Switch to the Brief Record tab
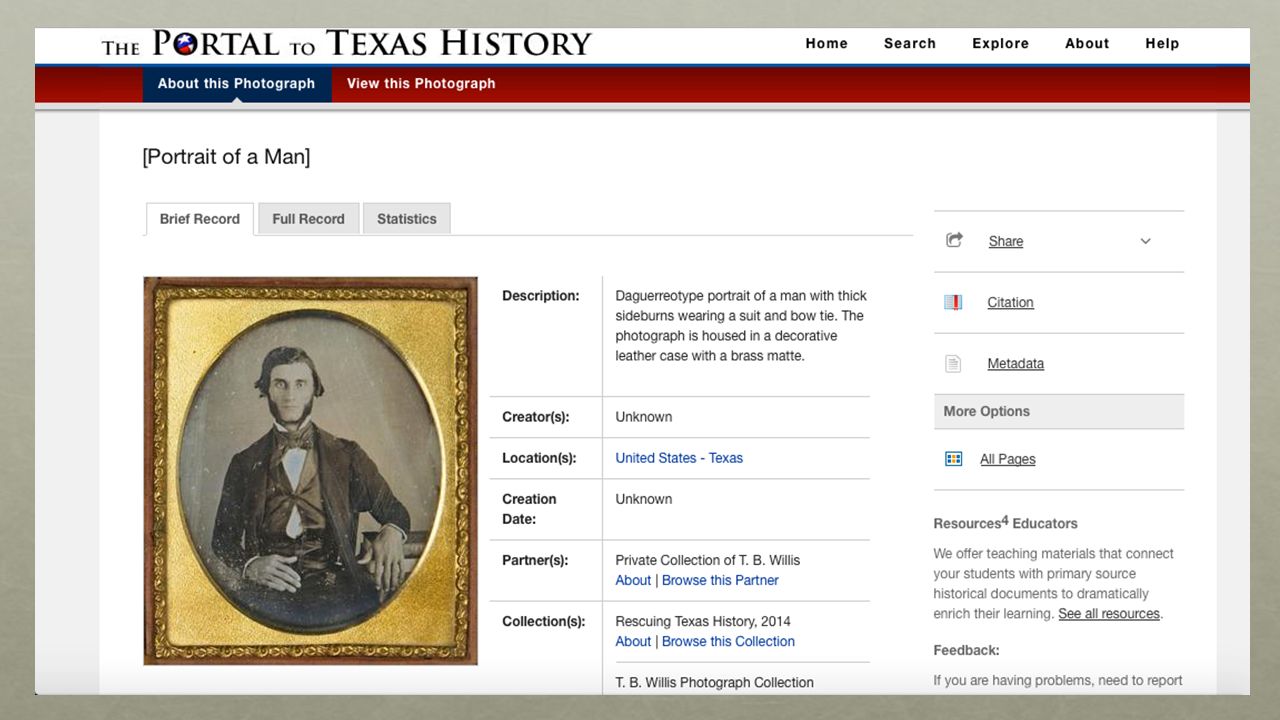 [200, 219]
